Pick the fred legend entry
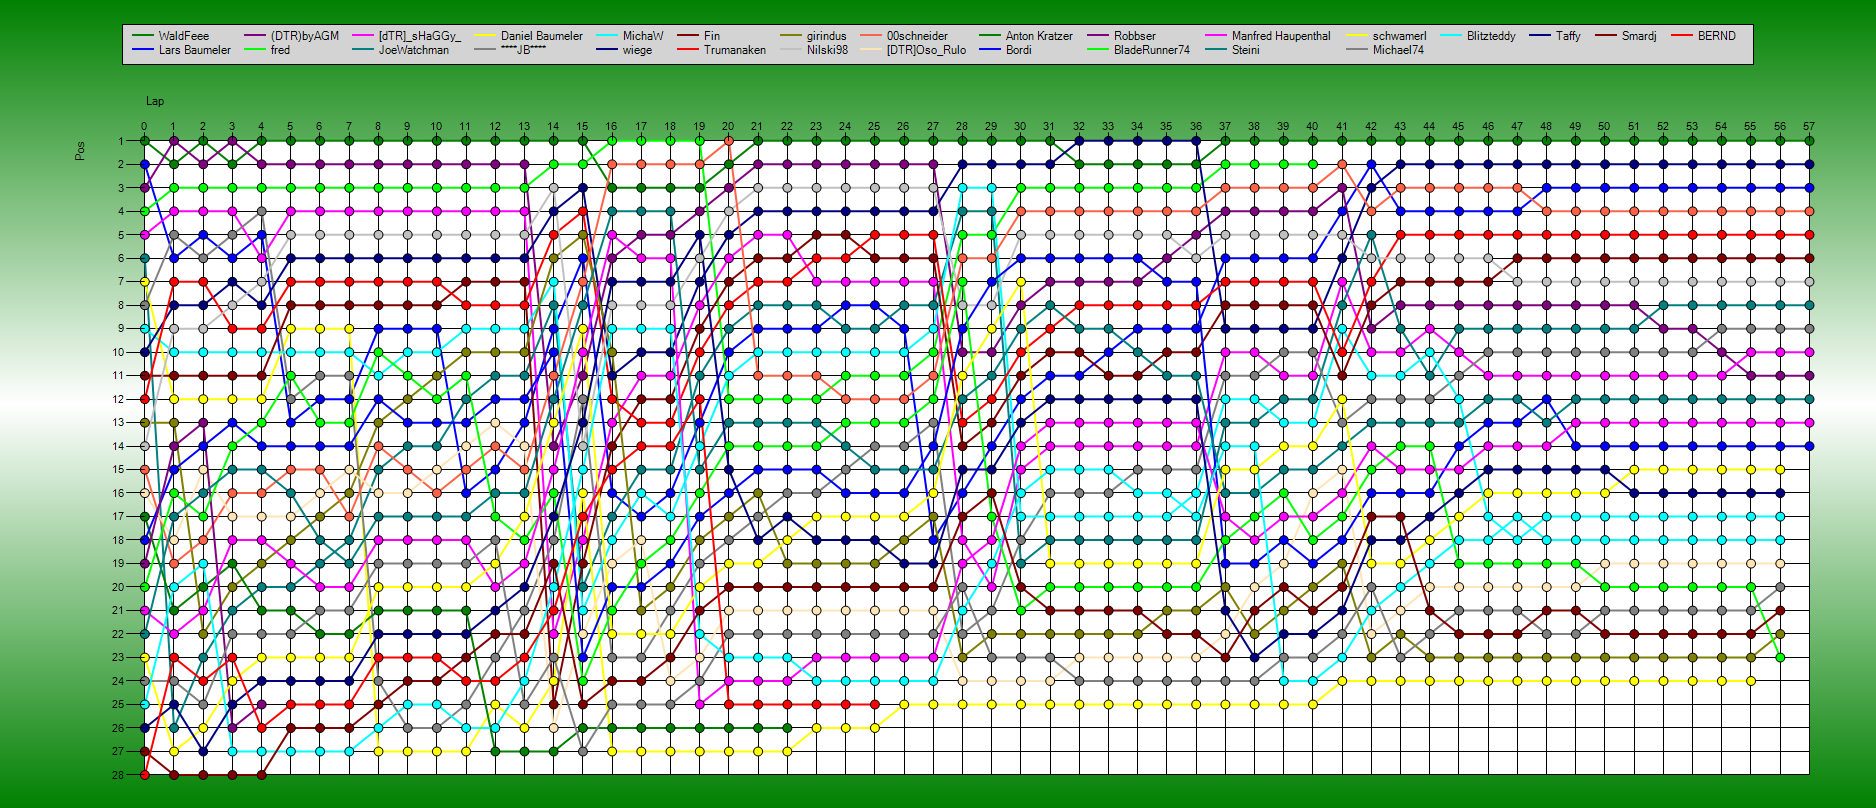 (x=280, y=50)
